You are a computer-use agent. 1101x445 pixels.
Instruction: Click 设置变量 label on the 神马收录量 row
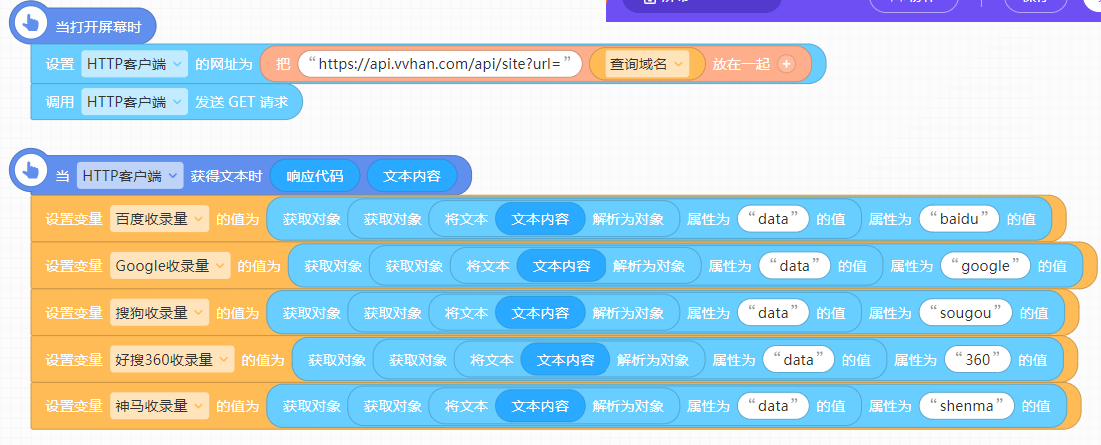74,406
